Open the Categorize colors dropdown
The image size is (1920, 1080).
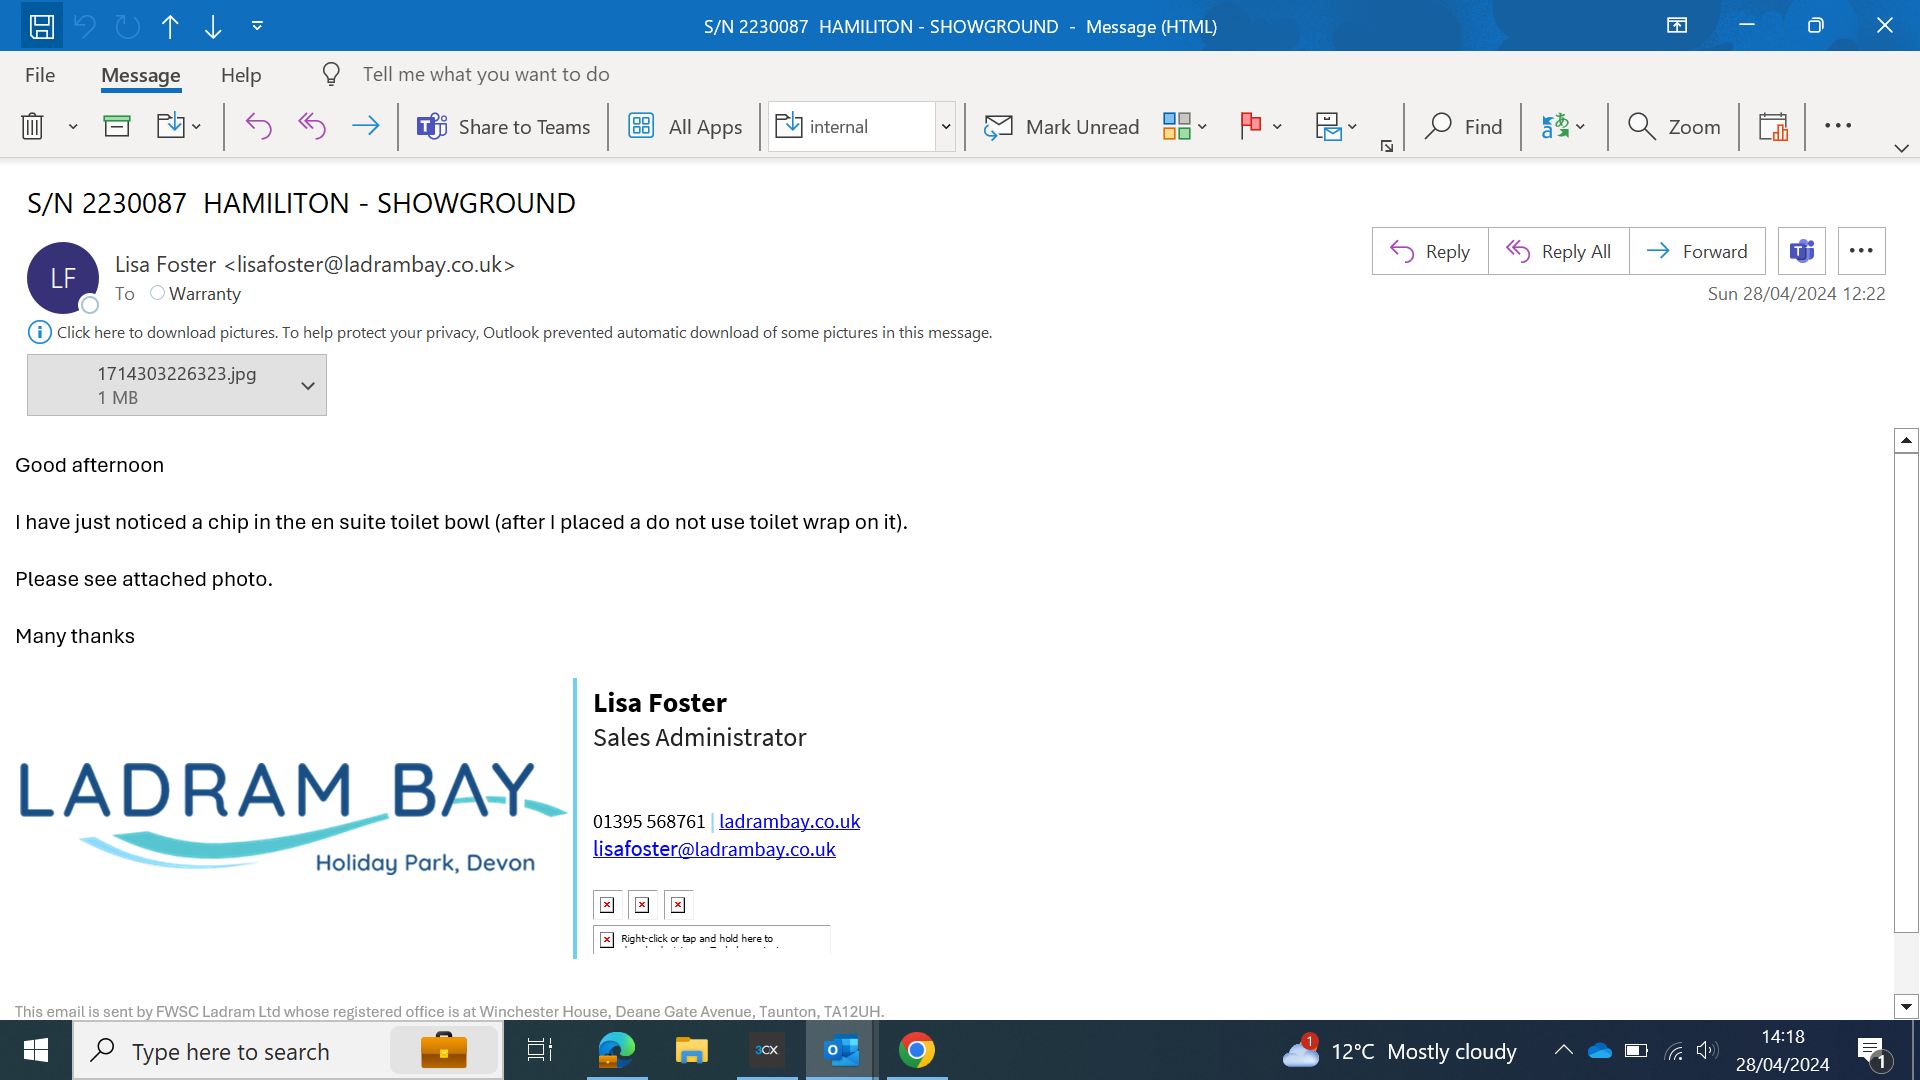click(1202, 127)
